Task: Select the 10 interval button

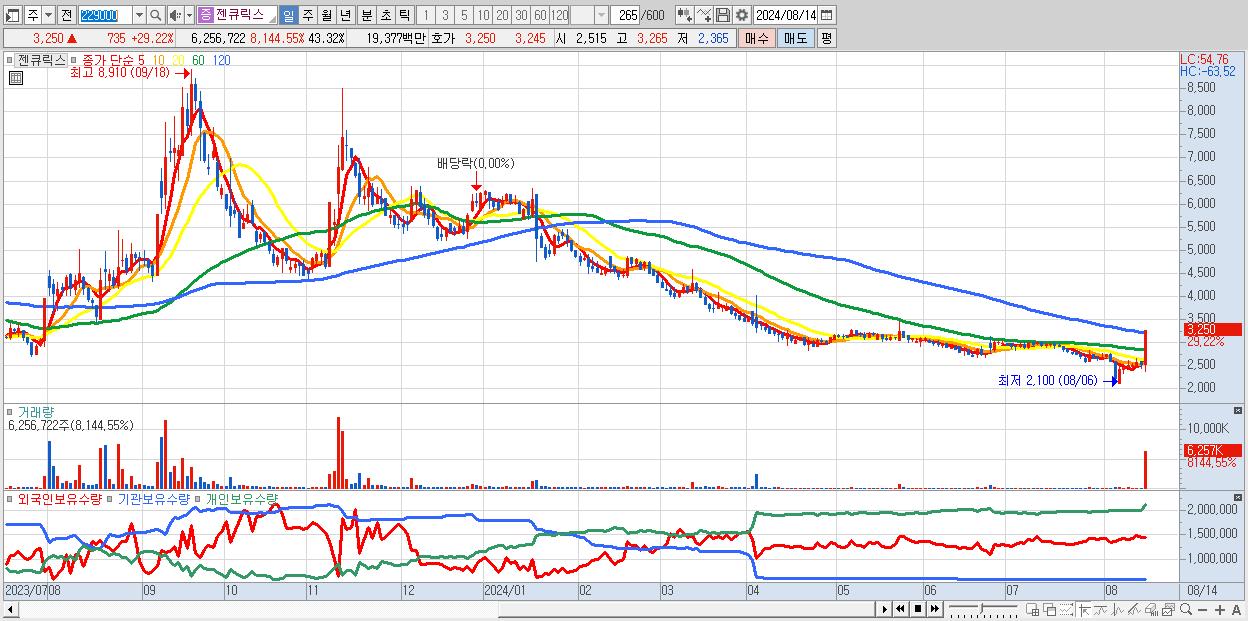Action: point(483,15)
